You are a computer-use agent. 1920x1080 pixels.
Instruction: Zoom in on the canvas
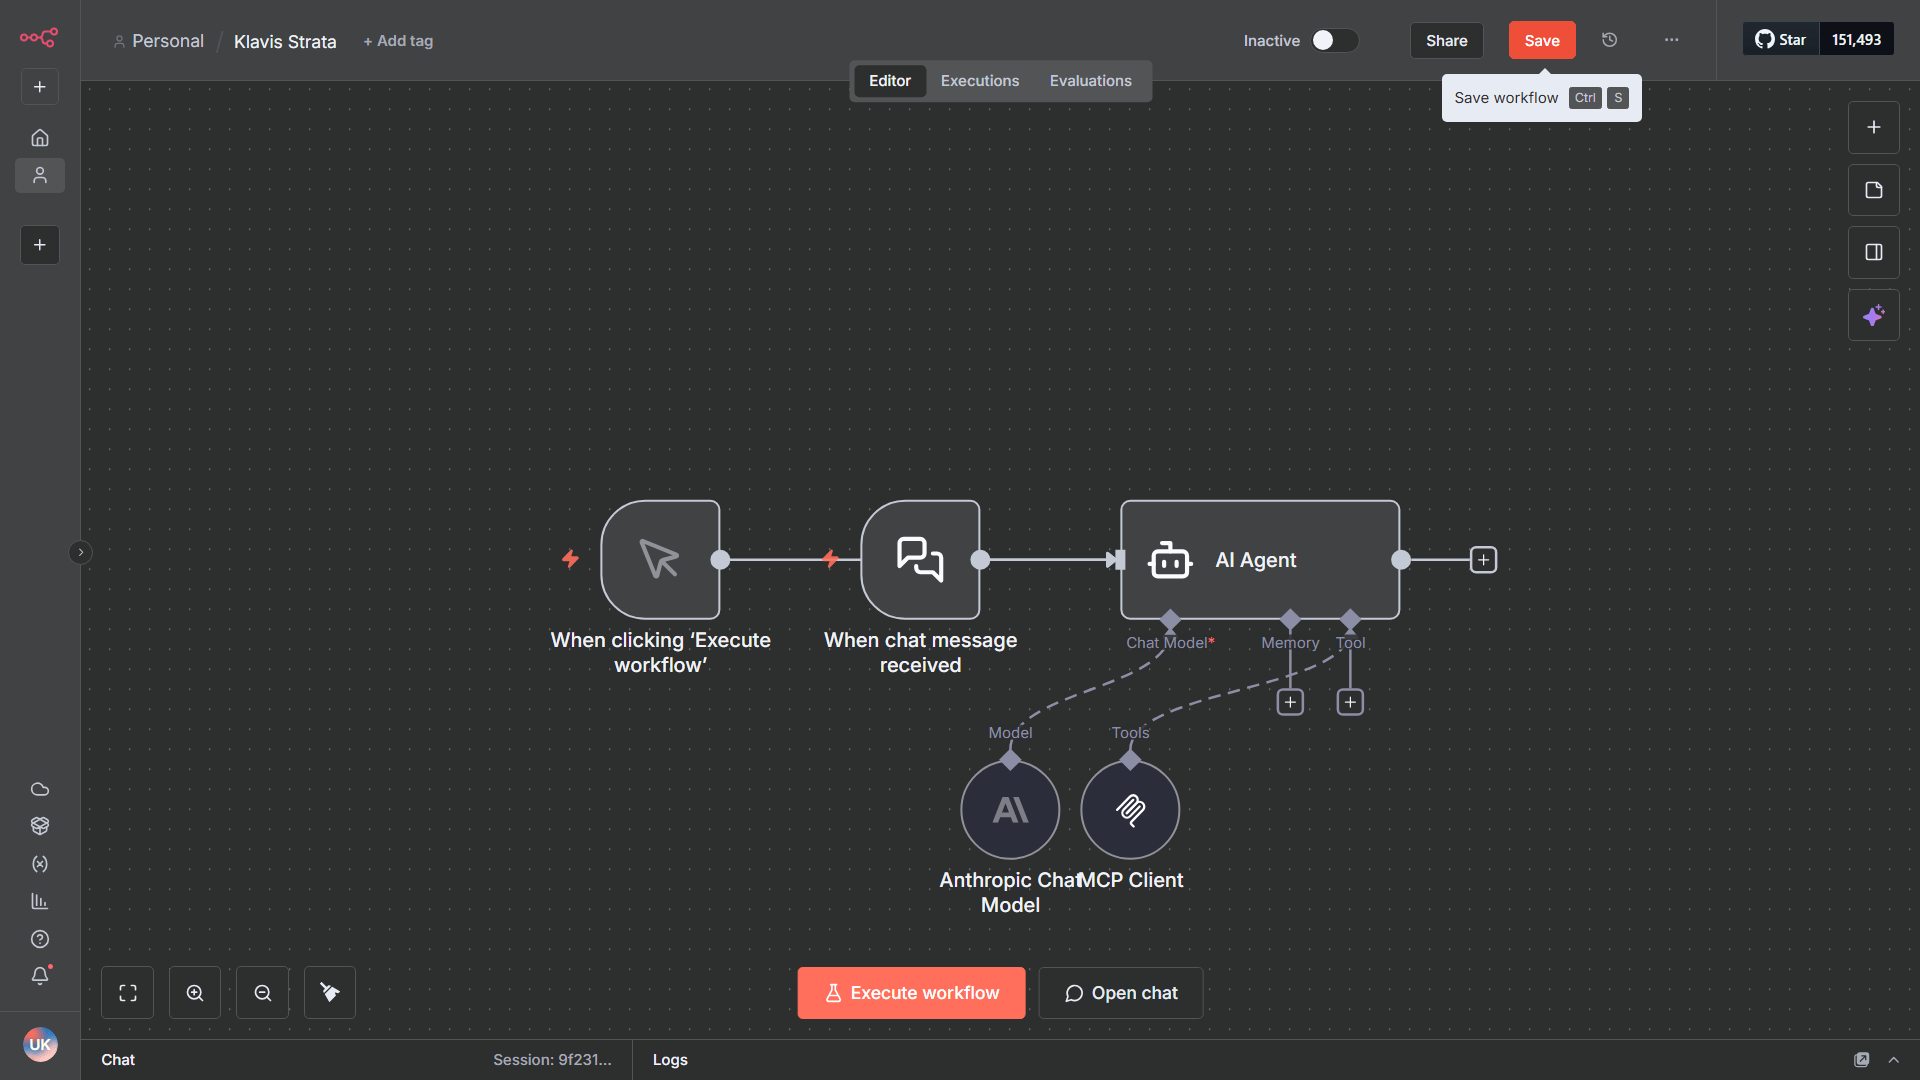[194, 992]
